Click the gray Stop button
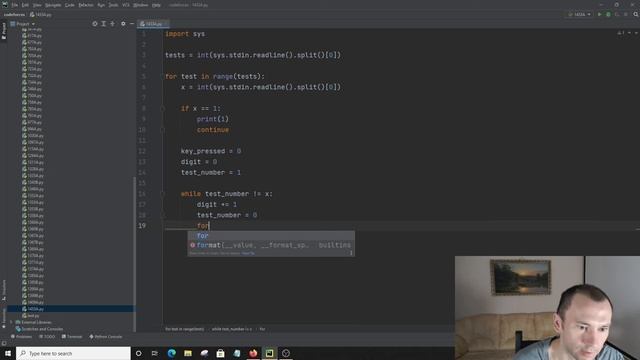 pyautogui.click(x=626, y=15)
